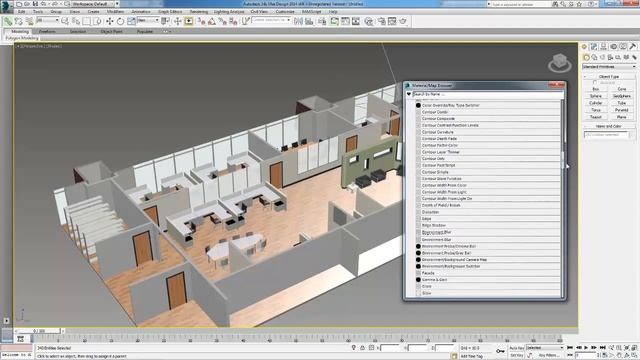Choose the Select and Move tool
Image resolution: width=640 pixels, height=360 pixels.
109,21
